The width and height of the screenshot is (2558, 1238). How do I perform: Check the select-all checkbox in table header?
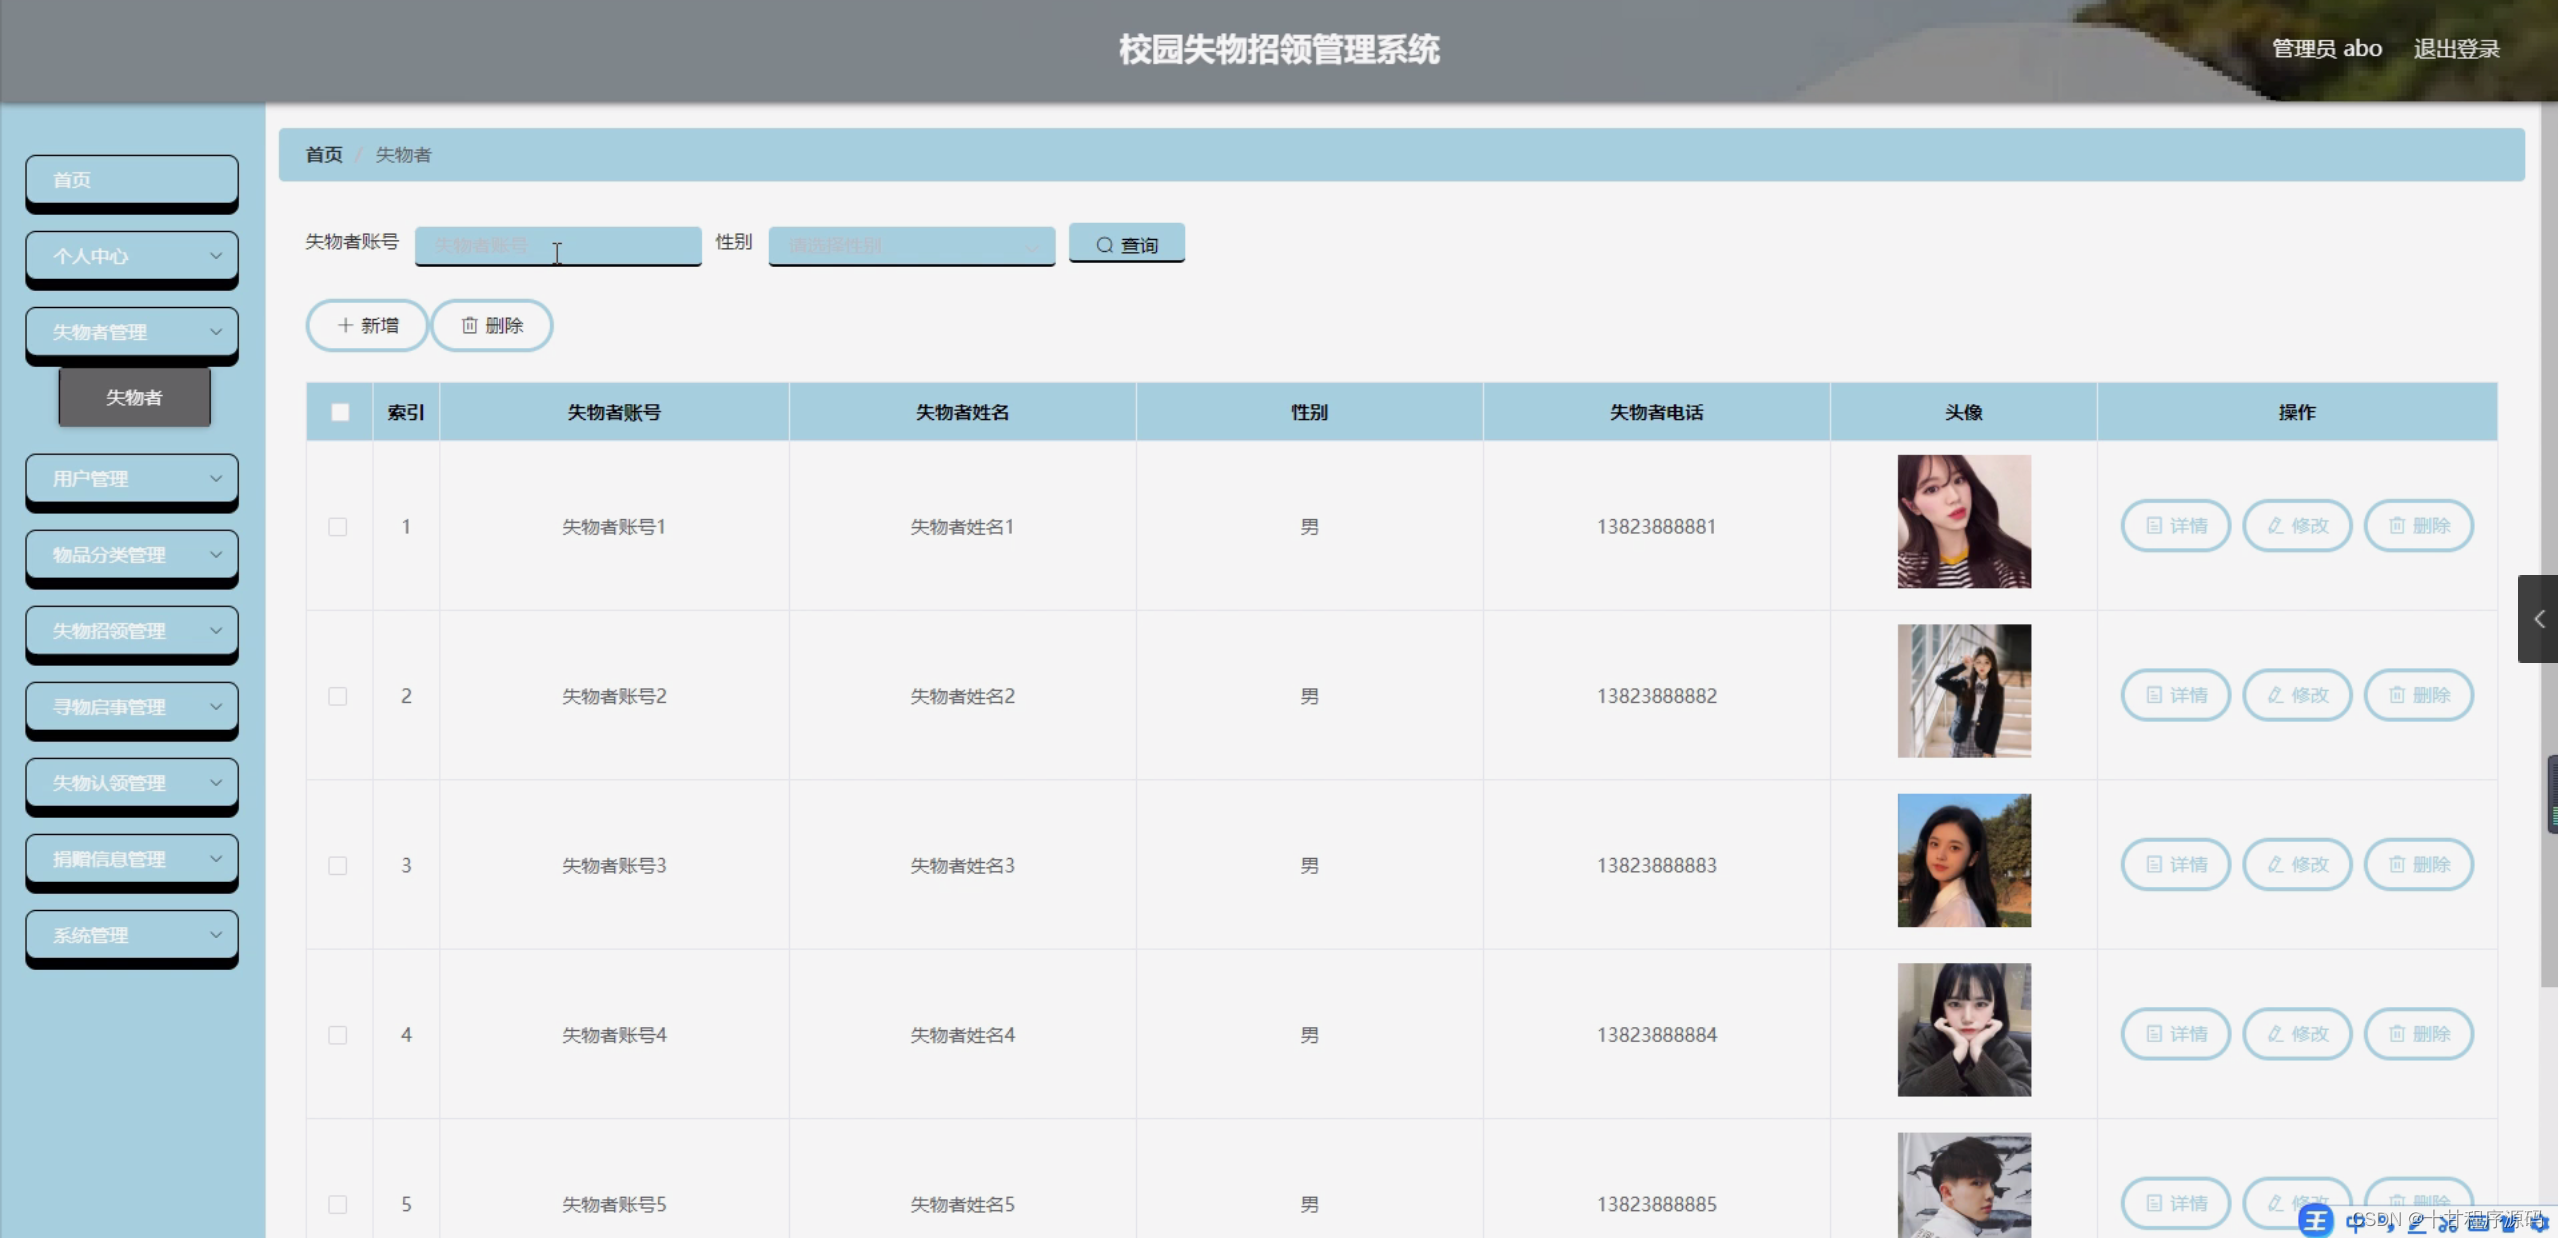339,411
